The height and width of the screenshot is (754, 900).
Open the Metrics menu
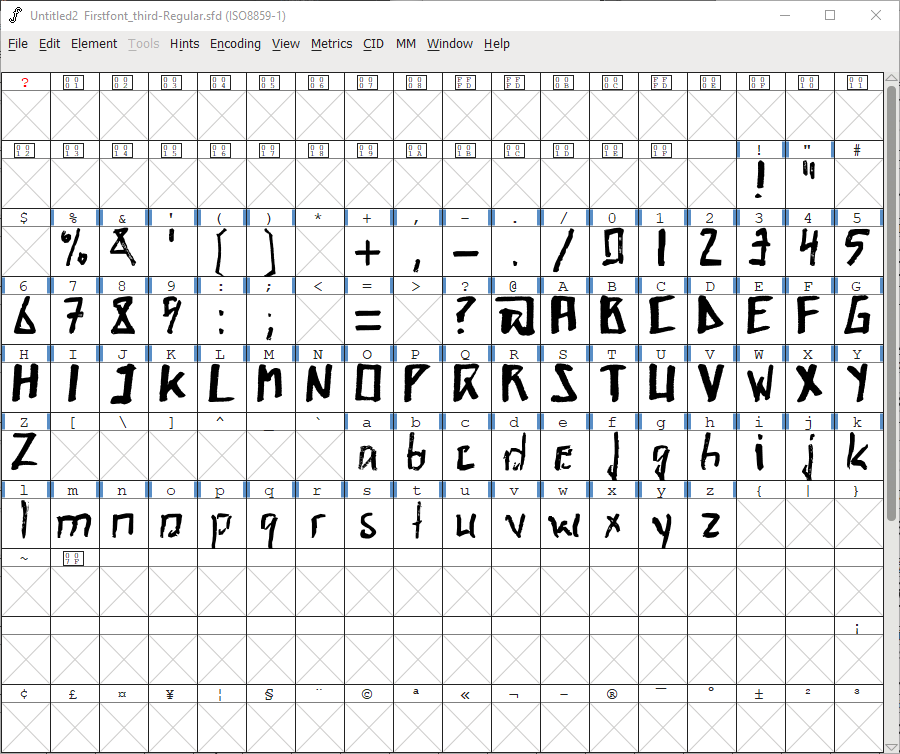pyautogui.click(x=331, y=44)
